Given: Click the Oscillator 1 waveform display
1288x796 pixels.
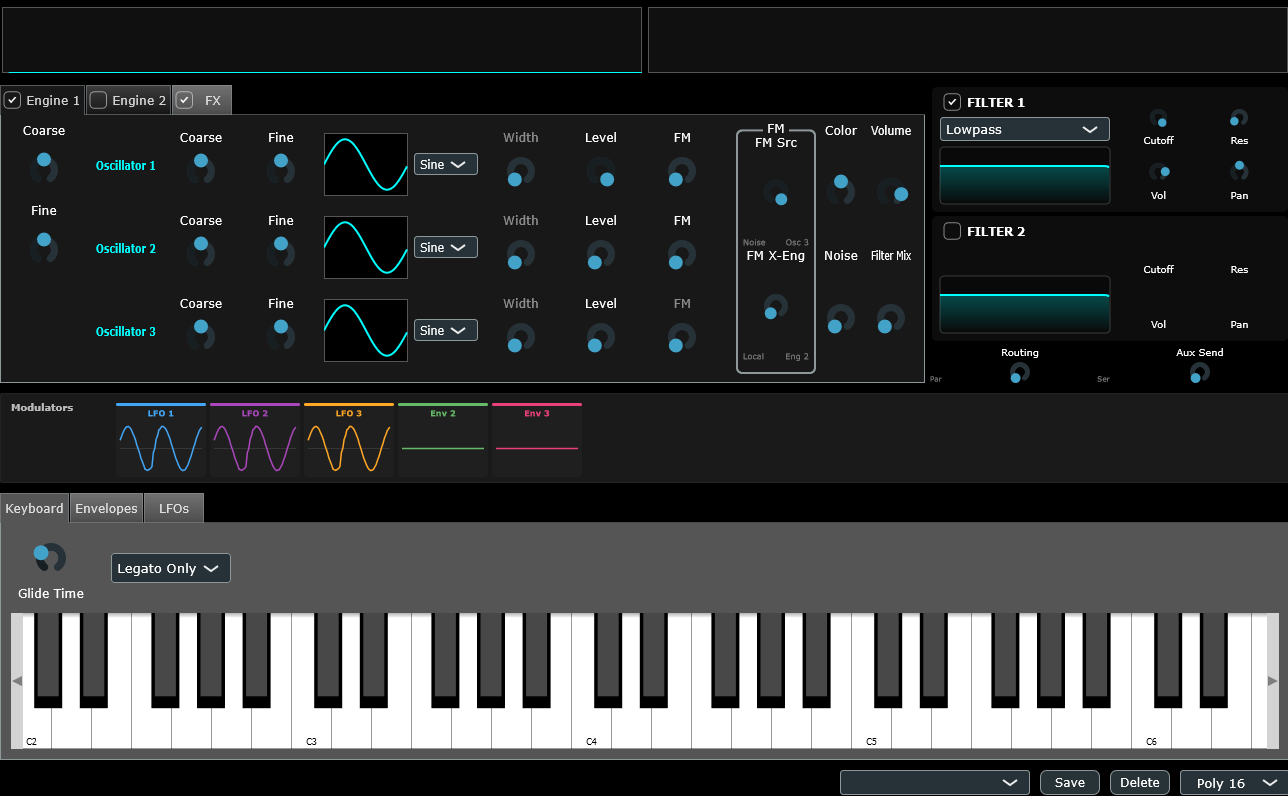Looking at the screenshot, I should pos(366,164).
